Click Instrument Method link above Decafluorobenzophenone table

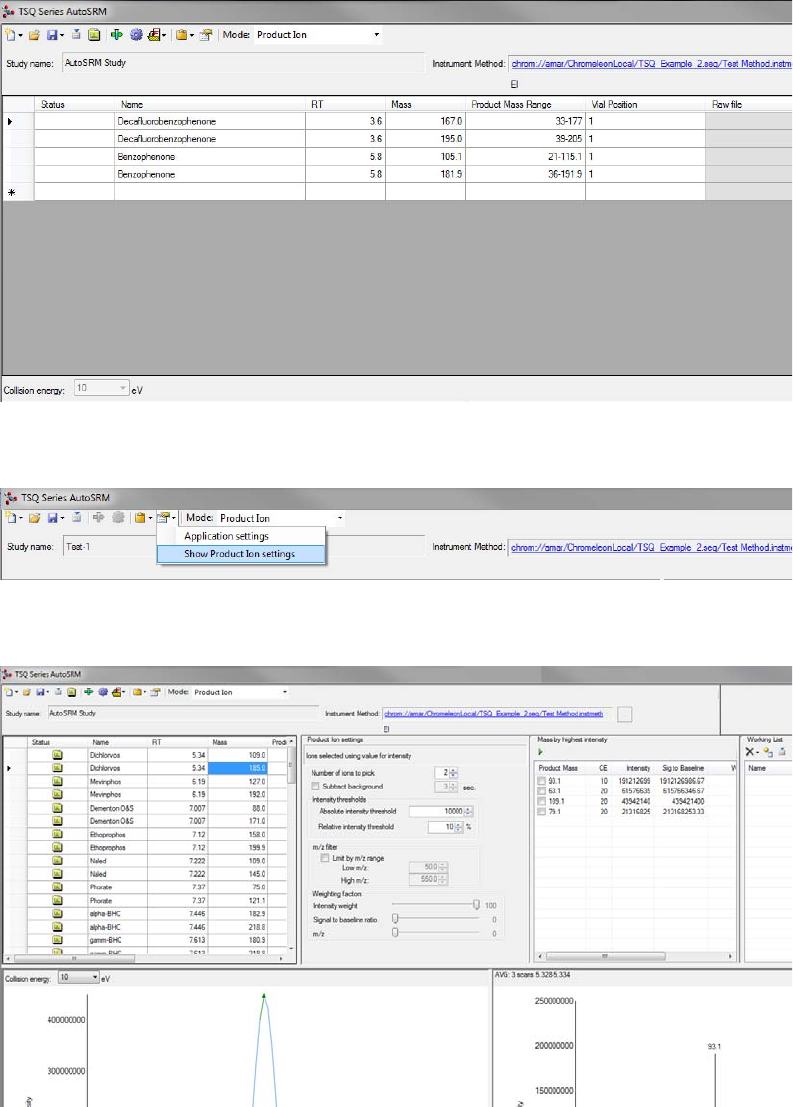point(651,64)
